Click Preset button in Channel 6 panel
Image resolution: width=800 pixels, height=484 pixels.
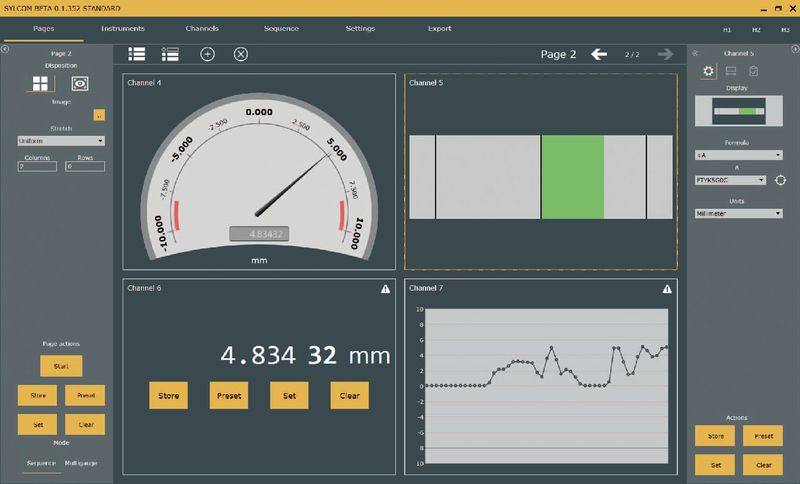click(x=228, y=396)
